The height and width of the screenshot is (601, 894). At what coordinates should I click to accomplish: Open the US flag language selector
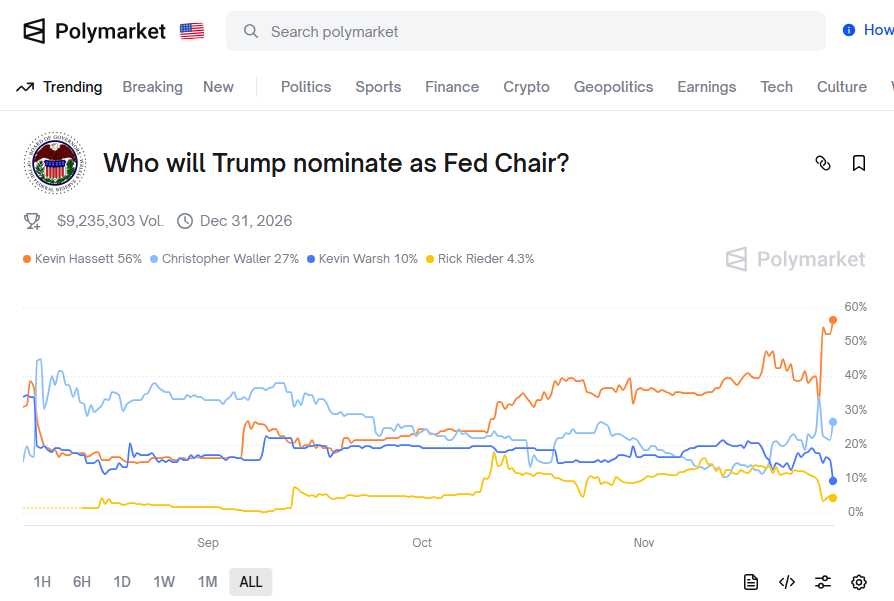pyautogui.click(x=190, y=30)
